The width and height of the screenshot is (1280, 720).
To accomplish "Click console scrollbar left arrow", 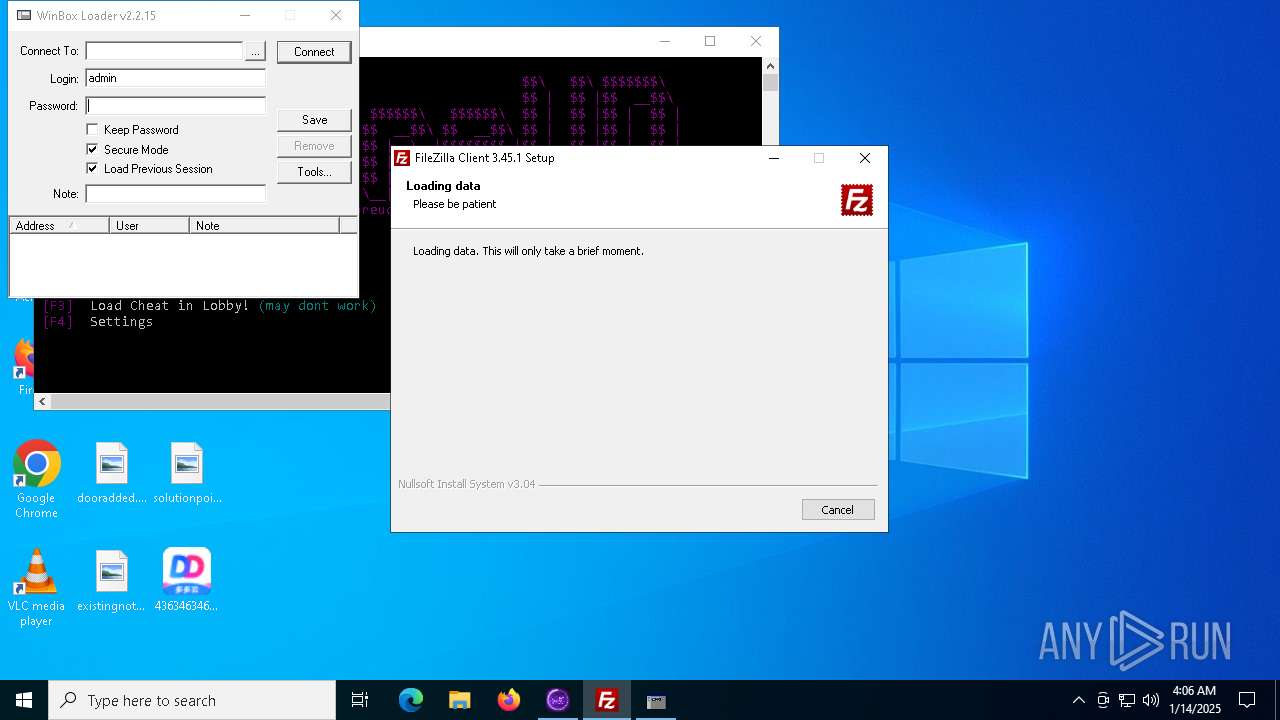I will pos(42,402).
